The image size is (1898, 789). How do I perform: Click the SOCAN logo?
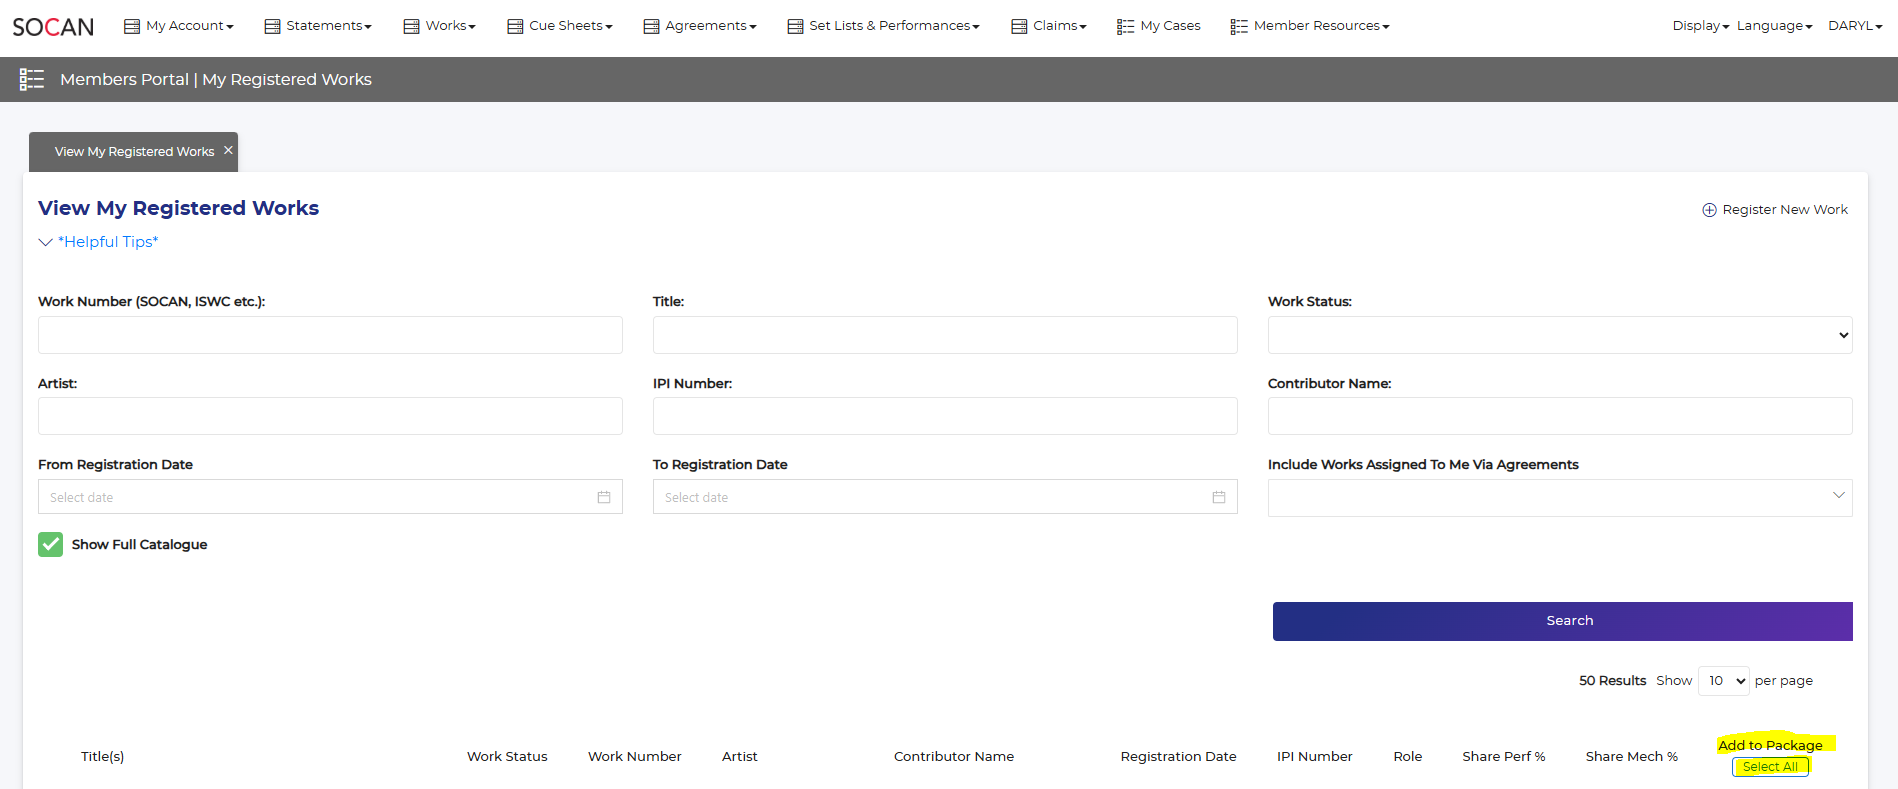pyautogui.click(x=53, y=27)
